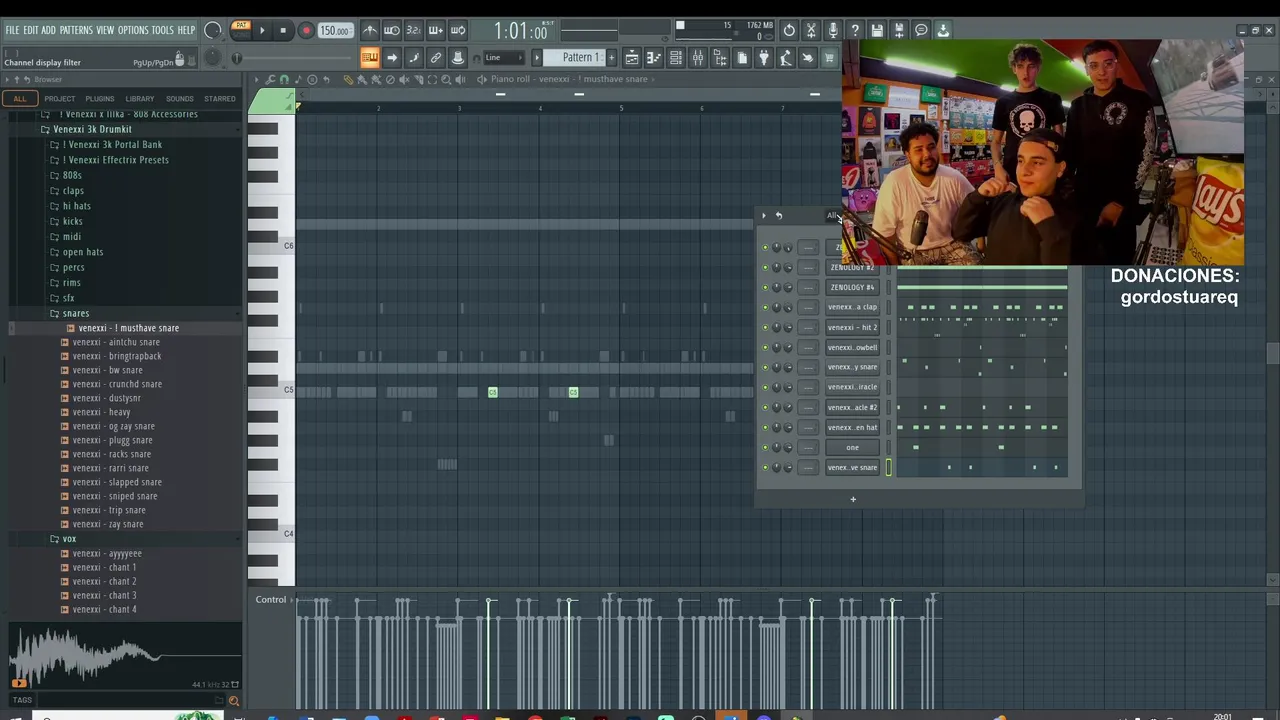Open the venexx..y snare channel button
Viewport: 1280px width, 720px height.
(x=852, y=368)
